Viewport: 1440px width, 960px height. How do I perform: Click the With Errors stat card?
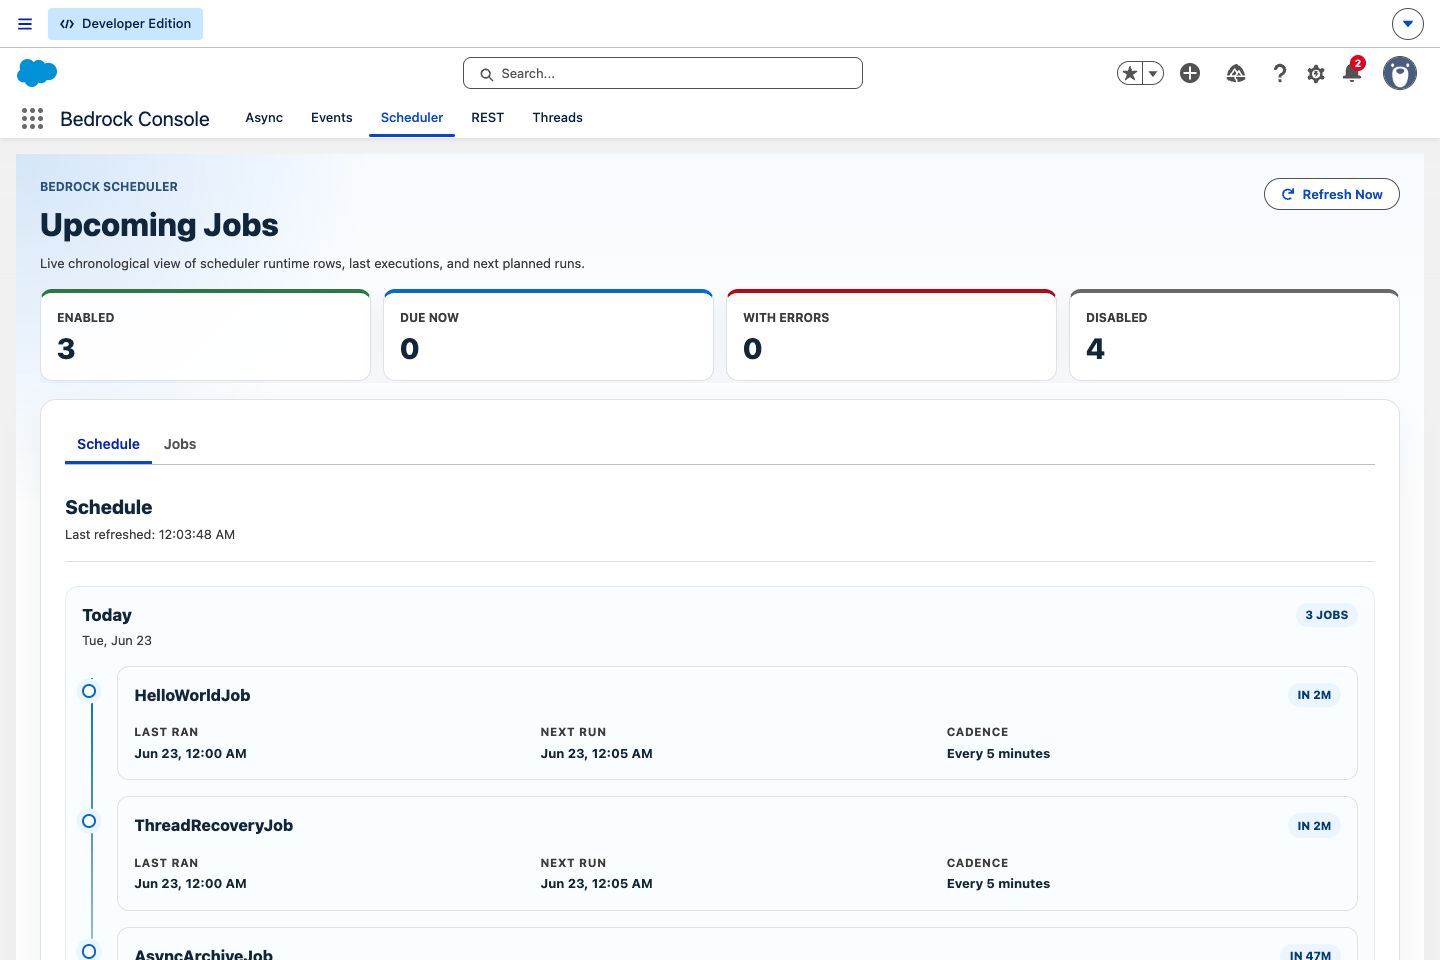[891, 335]
